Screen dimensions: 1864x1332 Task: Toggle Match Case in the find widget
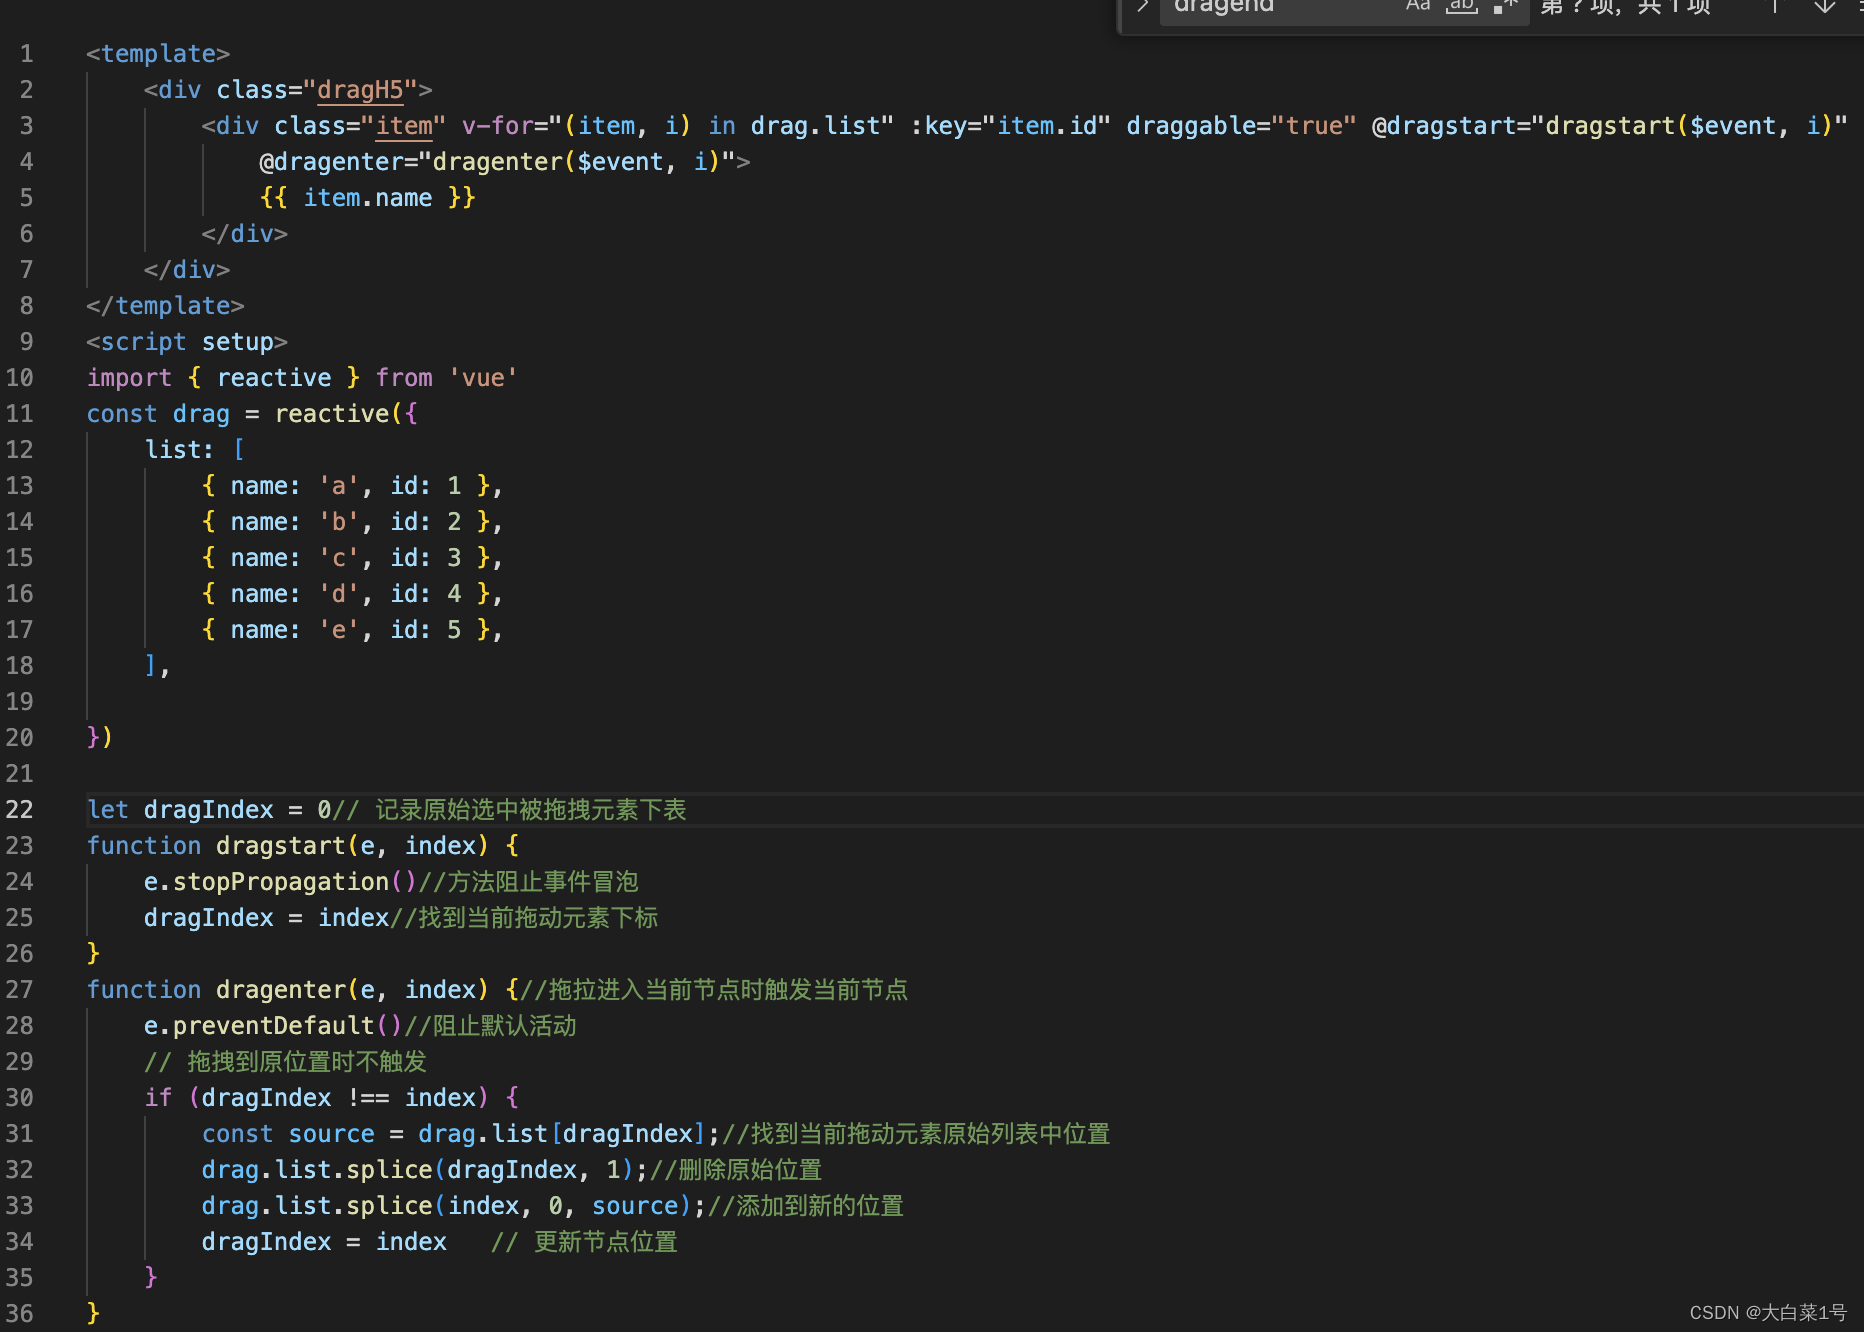(1418, 6)
